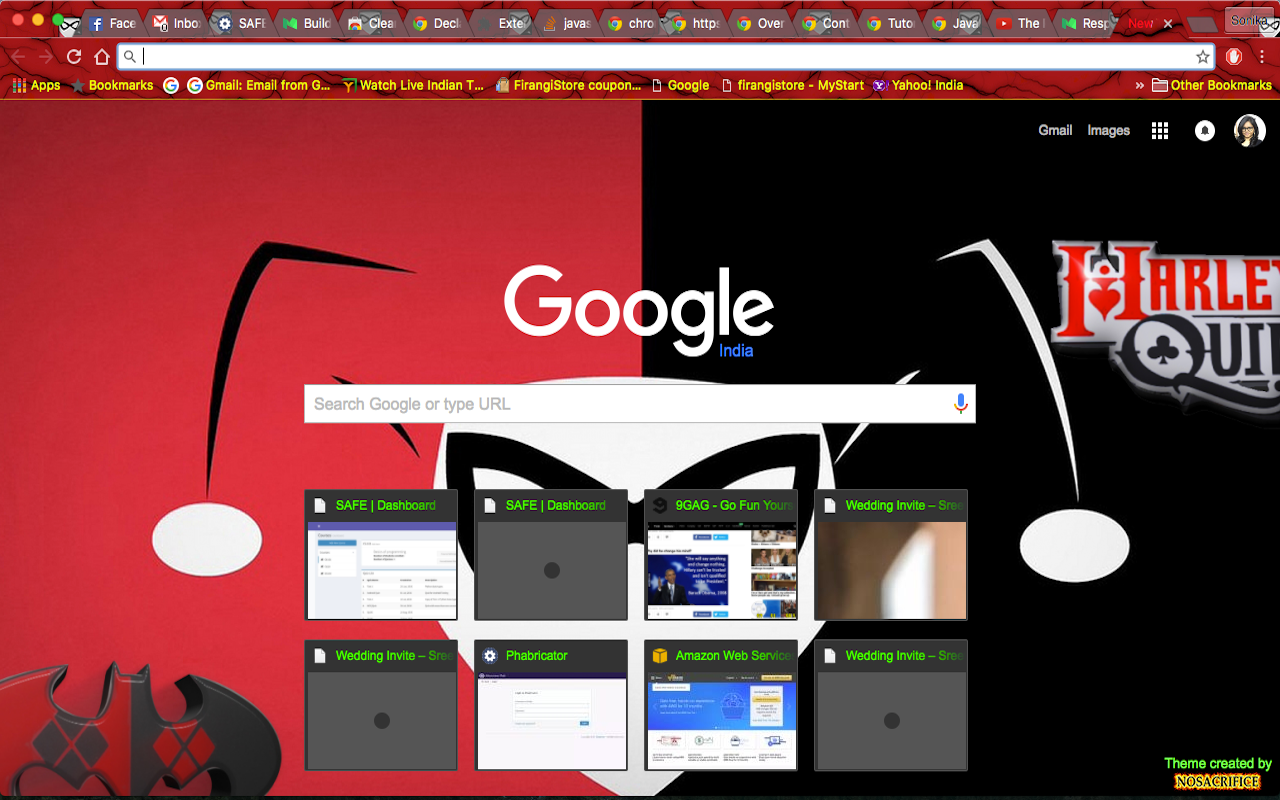Open the Gmail link
This screenshot has height=800, width=1280.
[1055, 130]
